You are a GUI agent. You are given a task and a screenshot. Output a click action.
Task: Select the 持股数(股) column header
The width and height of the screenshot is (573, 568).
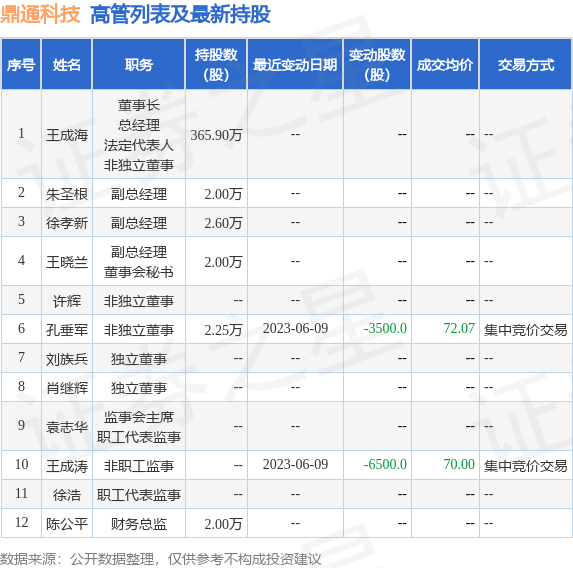(216, 65)
